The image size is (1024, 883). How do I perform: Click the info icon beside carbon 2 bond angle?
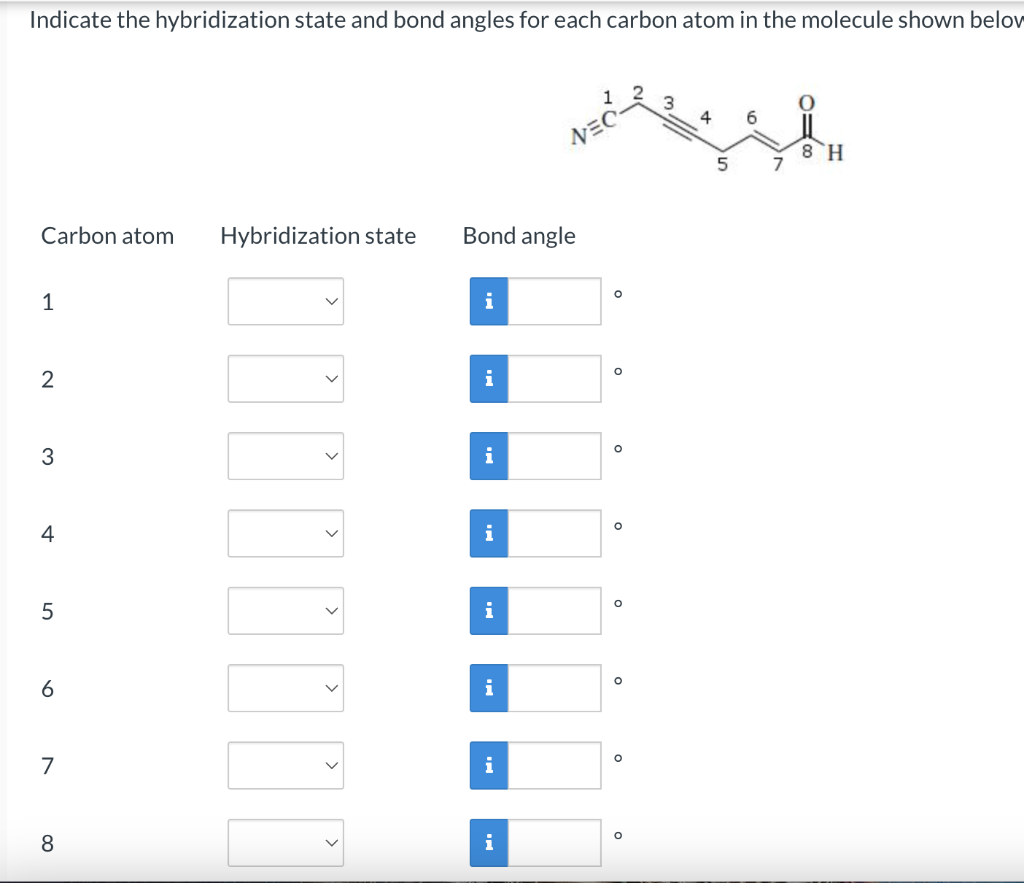click(x=488, y=378)
